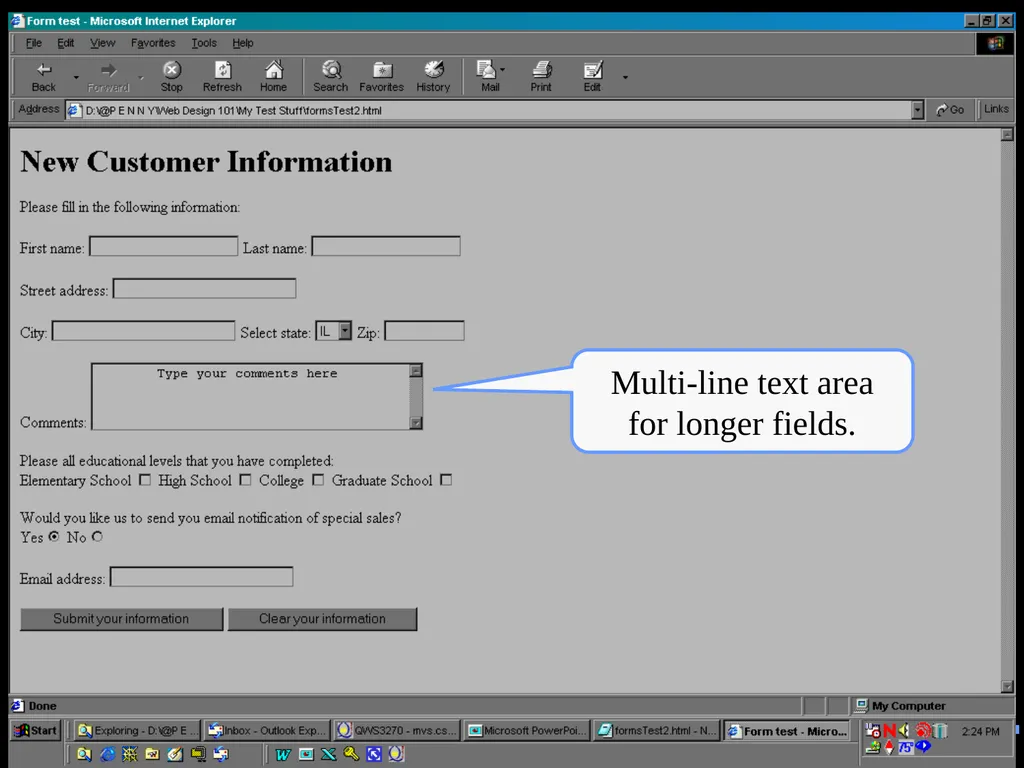The width and height of the screenshot is (1024, 768).
Task: Launch the Excel icon in Quick Launch
Action: tap(328, 754)
